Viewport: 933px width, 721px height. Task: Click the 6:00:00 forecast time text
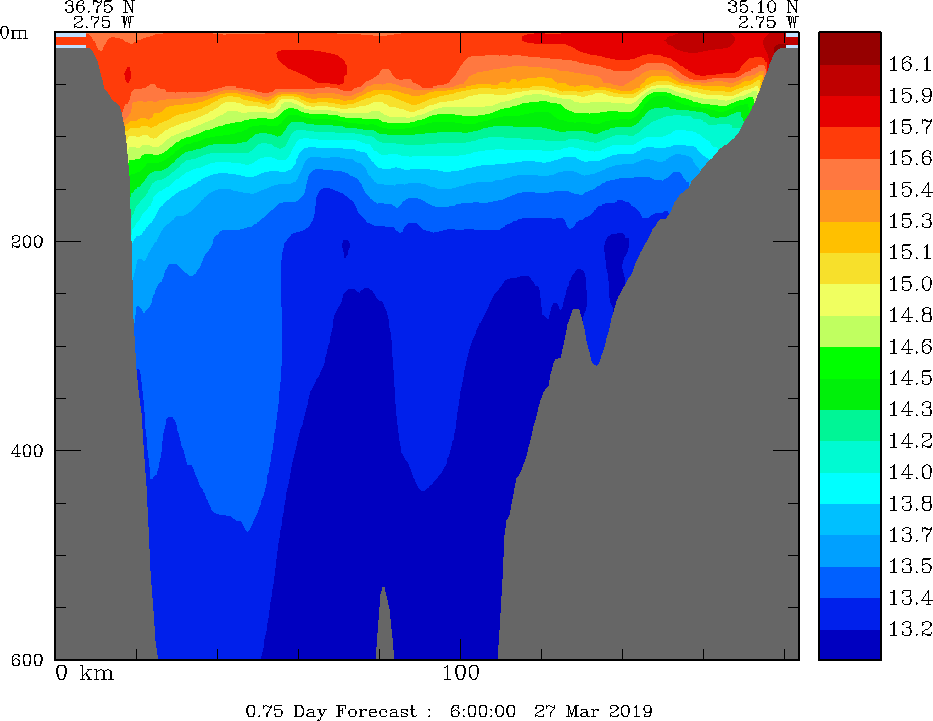(x=483, y=711)
